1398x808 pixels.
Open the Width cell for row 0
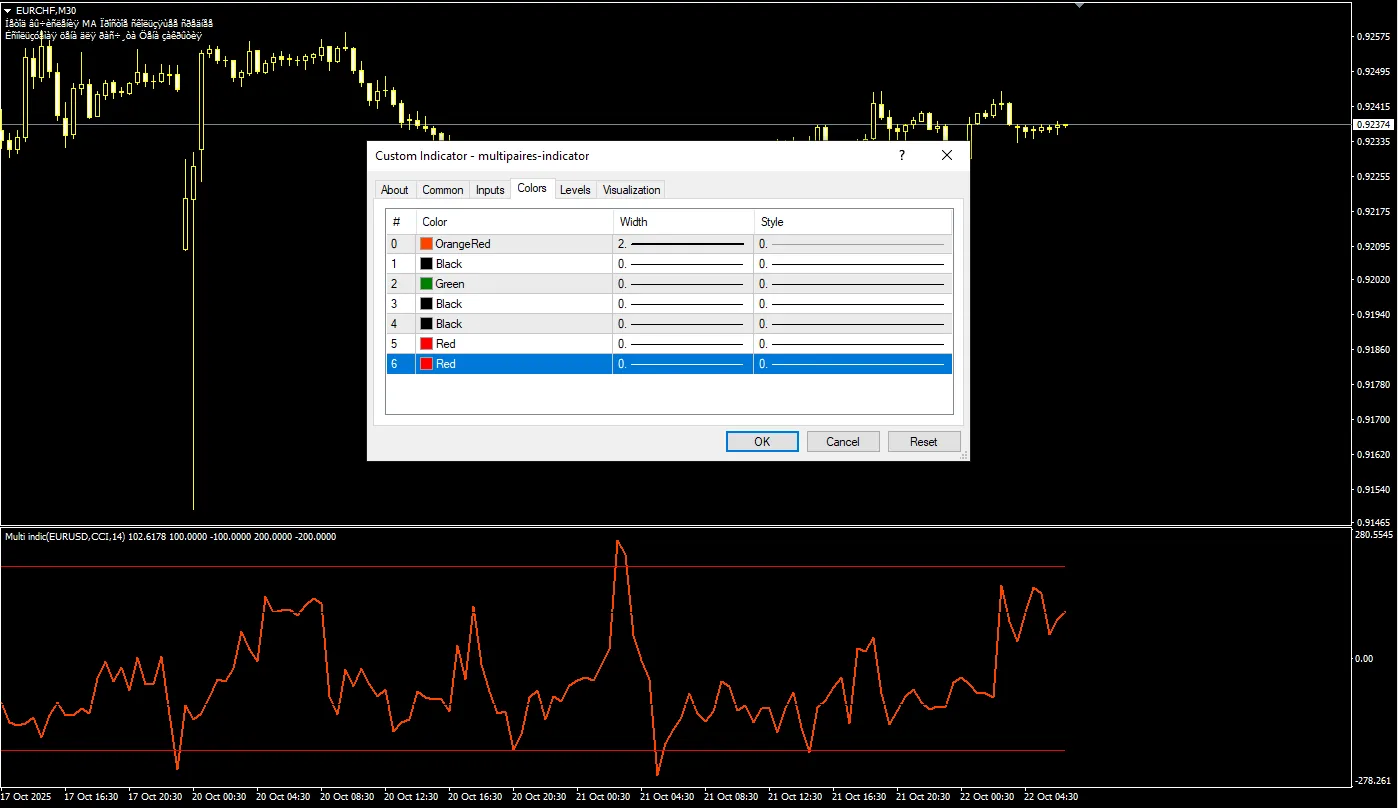point(683,244)
